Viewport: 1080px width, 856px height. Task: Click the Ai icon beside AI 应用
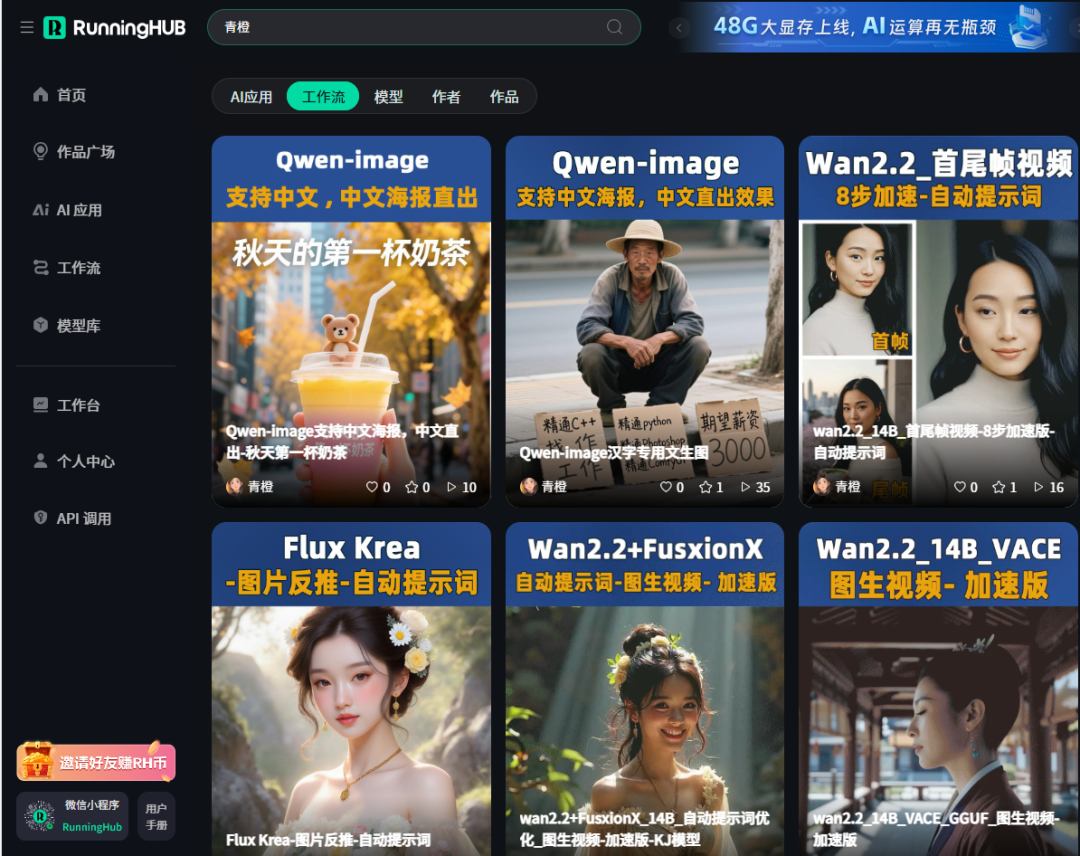[x=41, y=209]
